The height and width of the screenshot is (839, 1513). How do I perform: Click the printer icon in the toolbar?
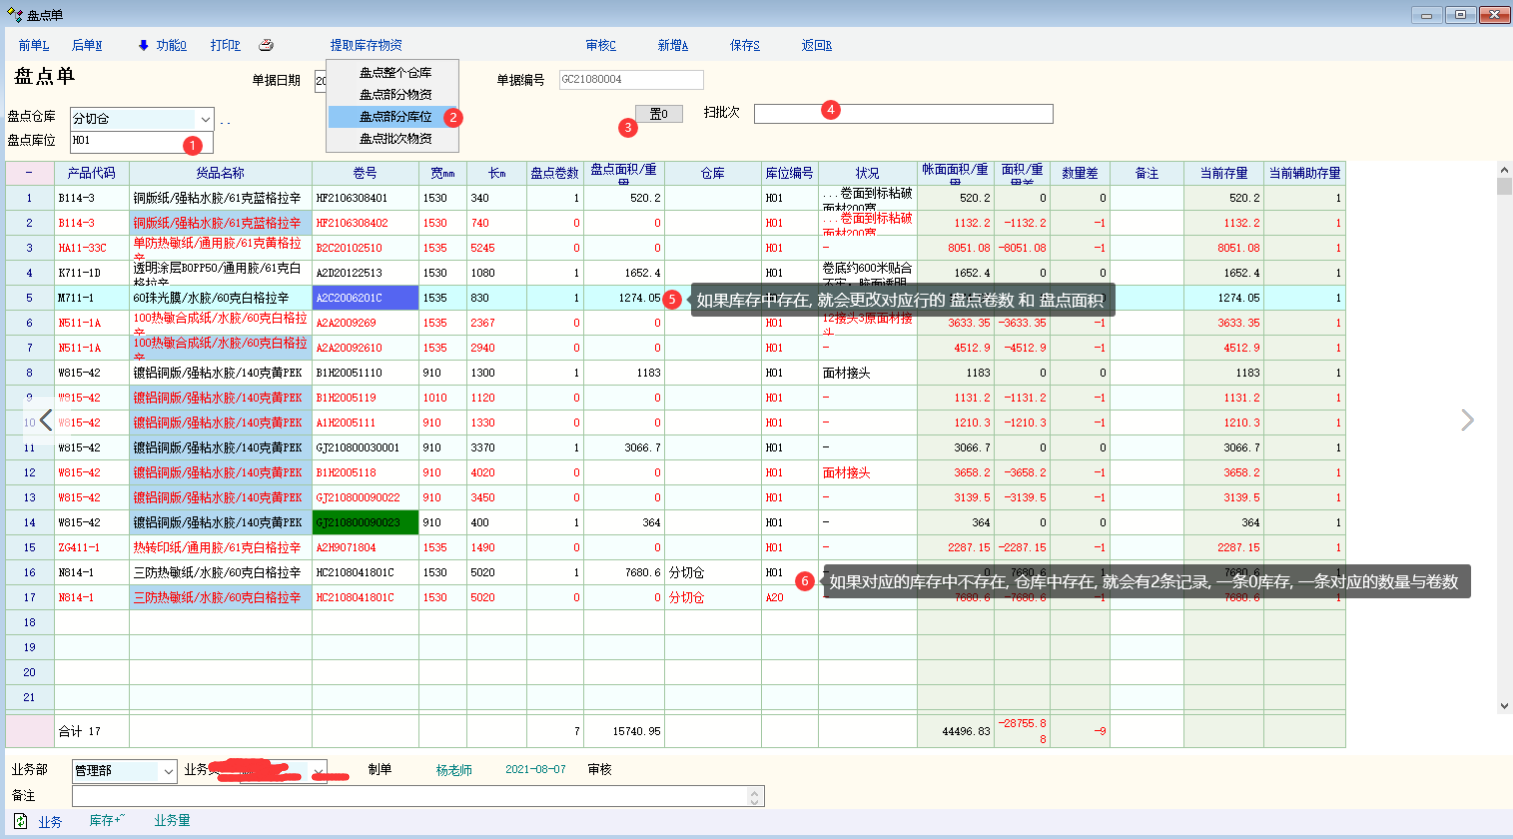click(x=266, y=45)
